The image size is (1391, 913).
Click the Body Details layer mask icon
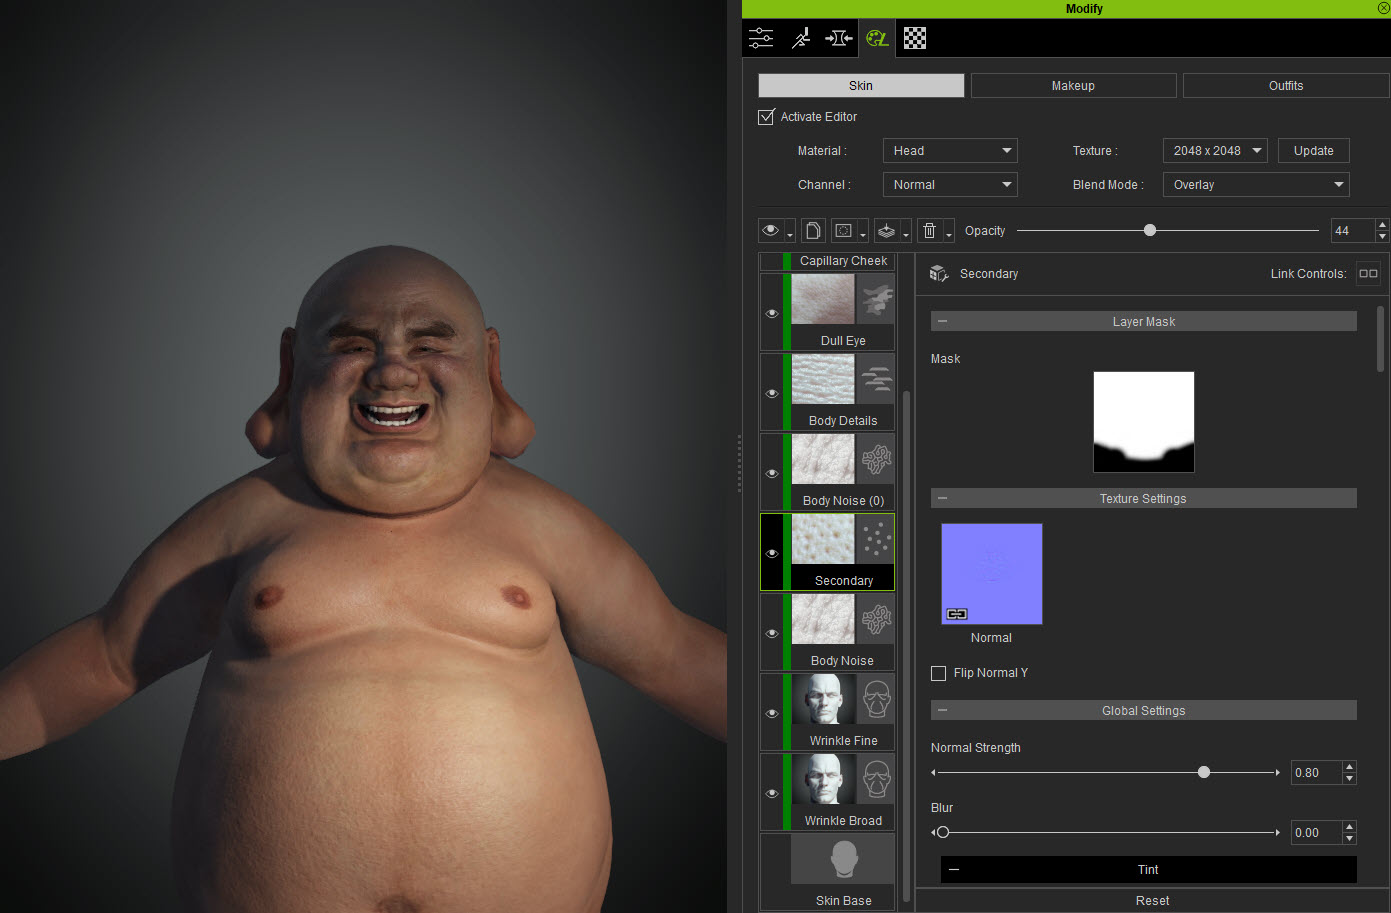876,379
